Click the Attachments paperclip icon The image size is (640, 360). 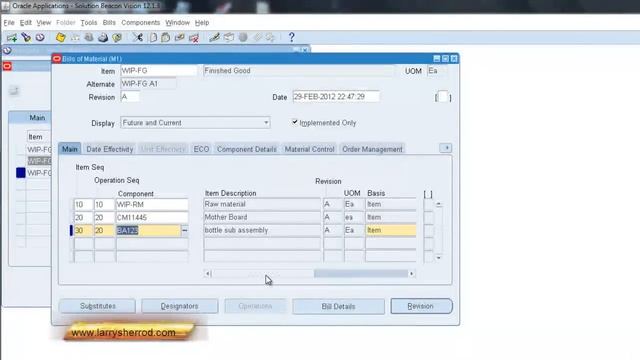(257, 38)
